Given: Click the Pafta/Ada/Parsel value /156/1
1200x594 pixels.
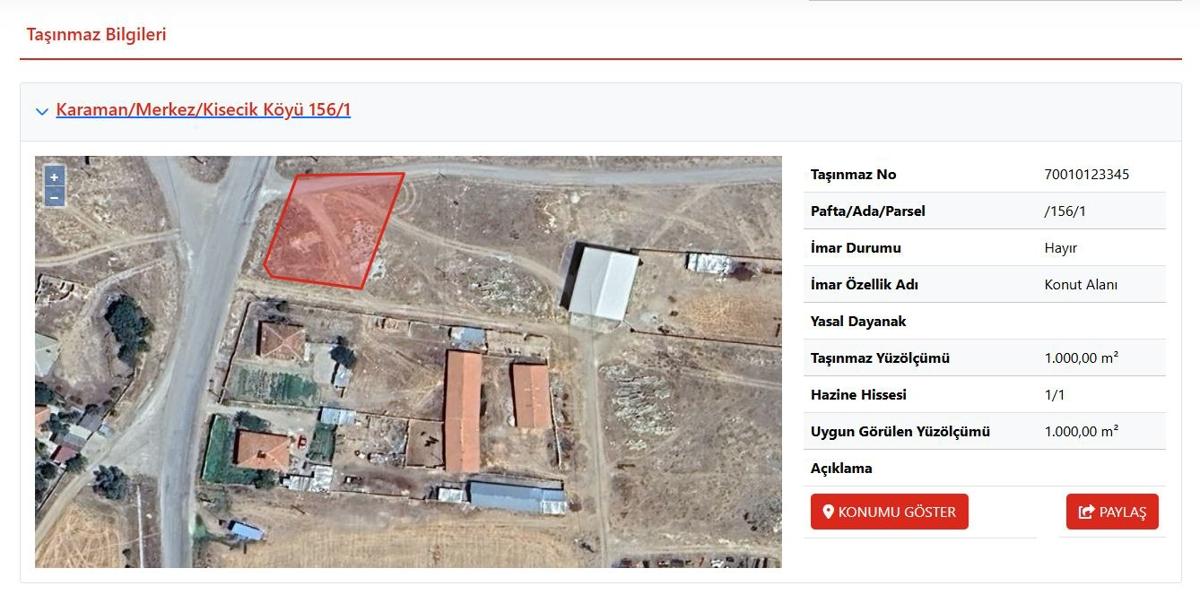Looking at the screenshot, I should point(1065,211).
